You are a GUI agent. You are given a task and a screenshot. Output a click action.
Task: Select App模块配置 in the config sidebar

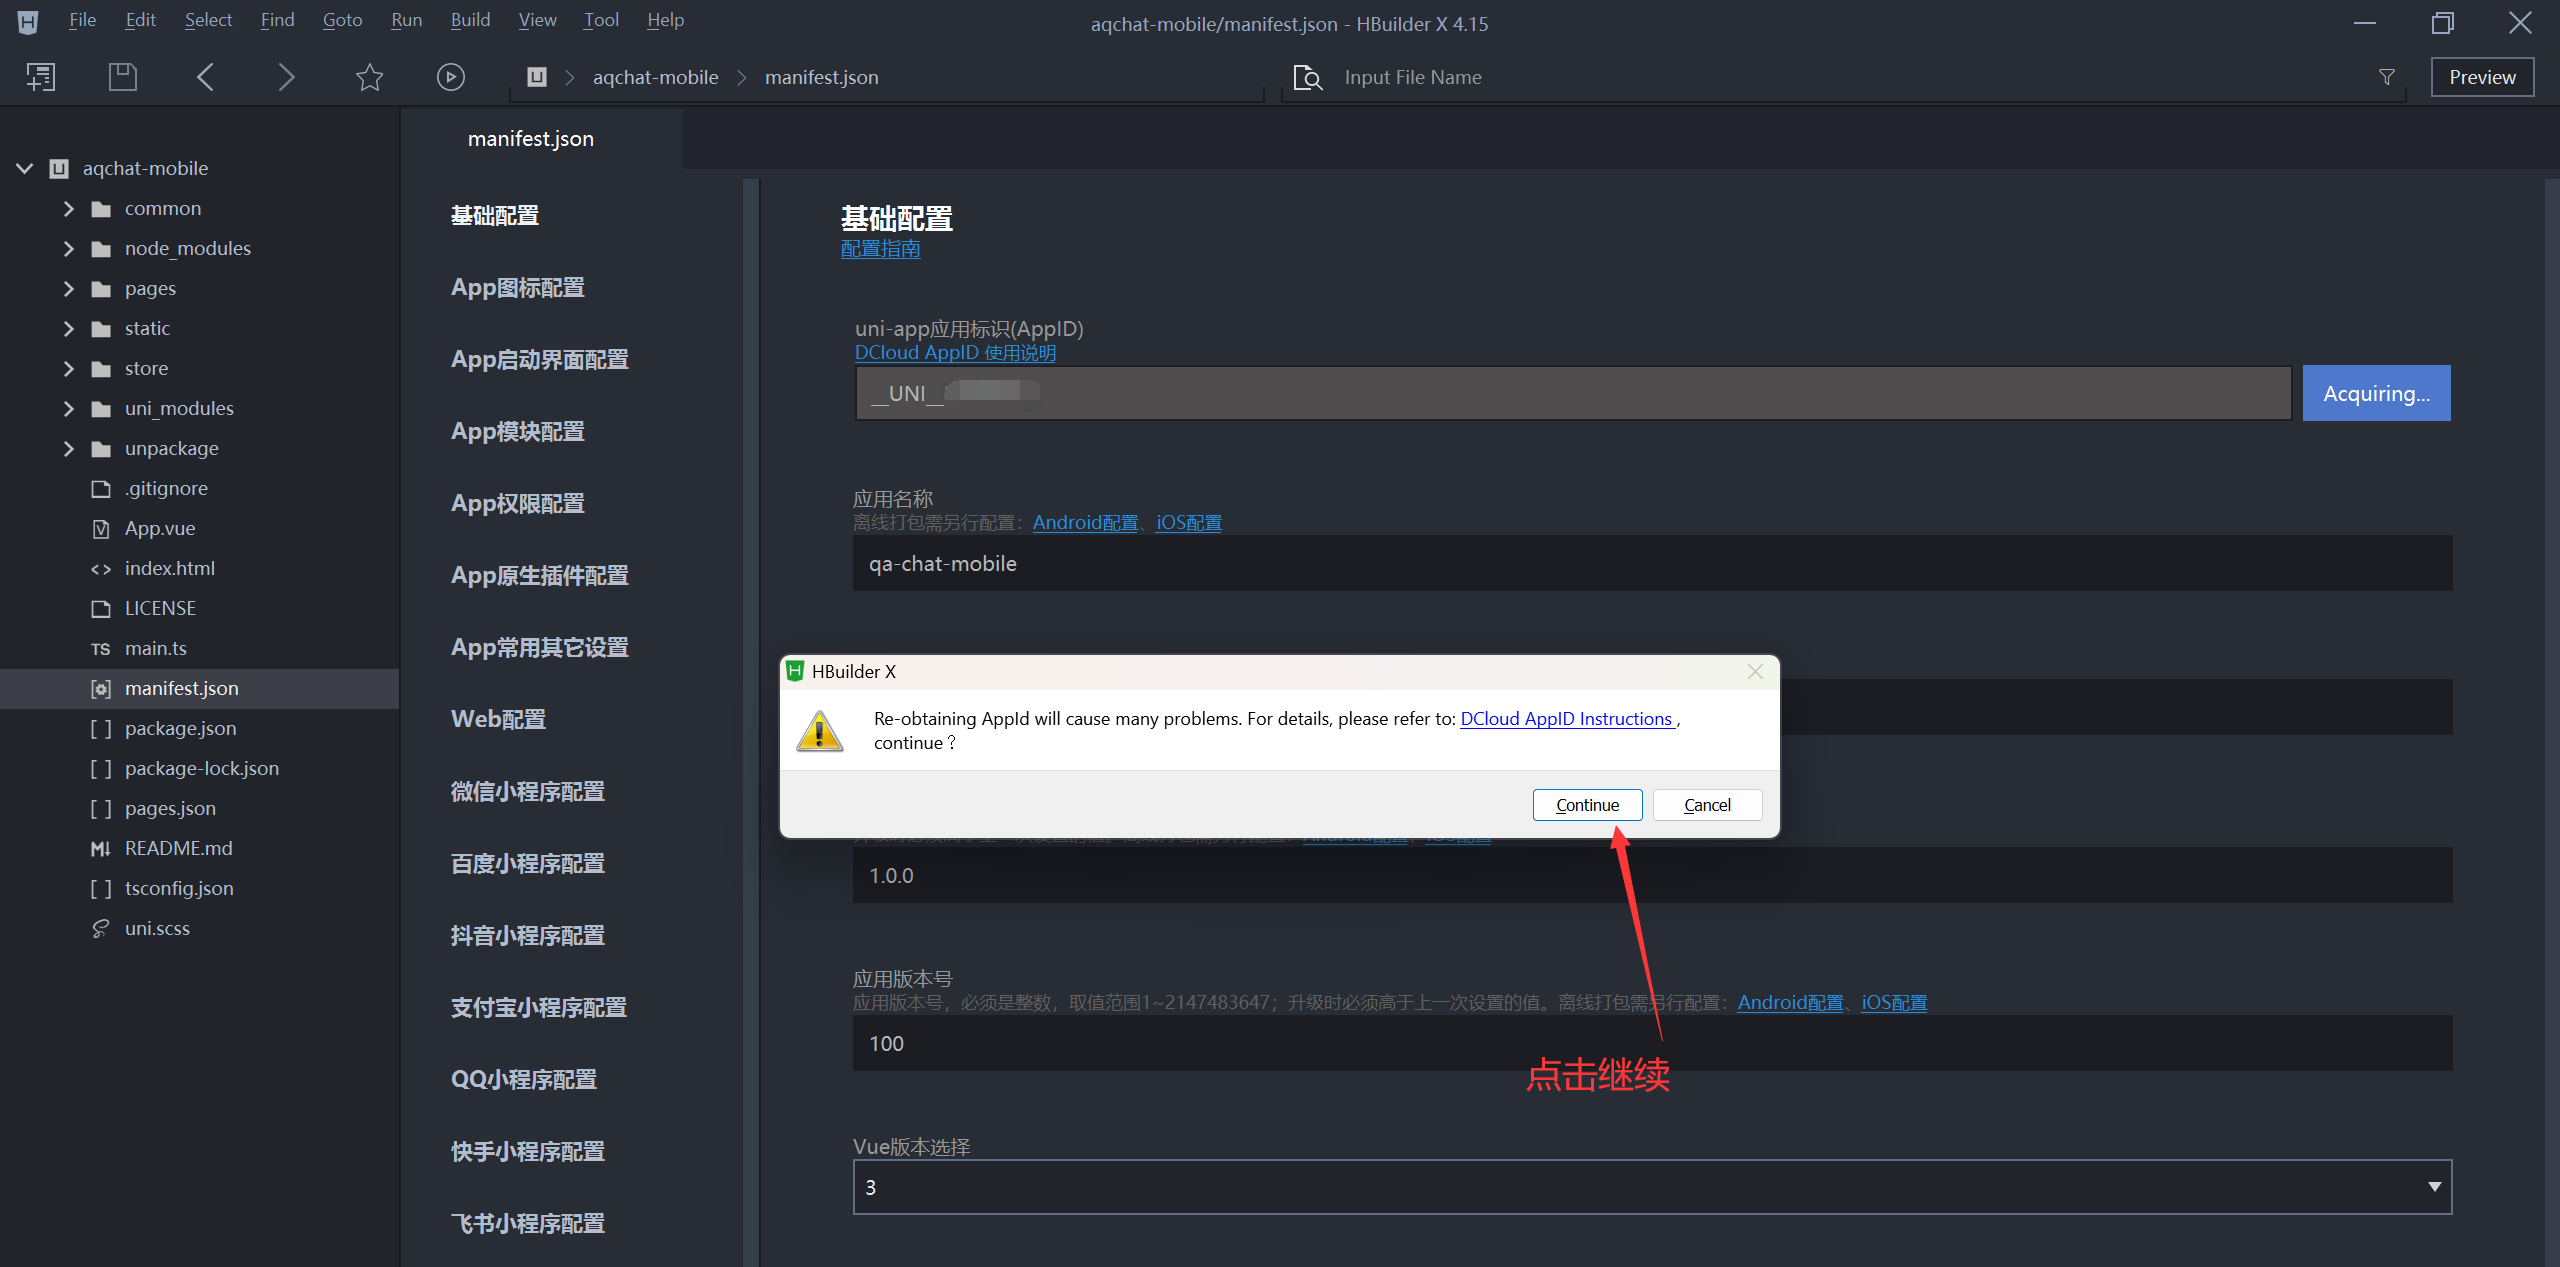pyautogui.click(x=518, y=432)
